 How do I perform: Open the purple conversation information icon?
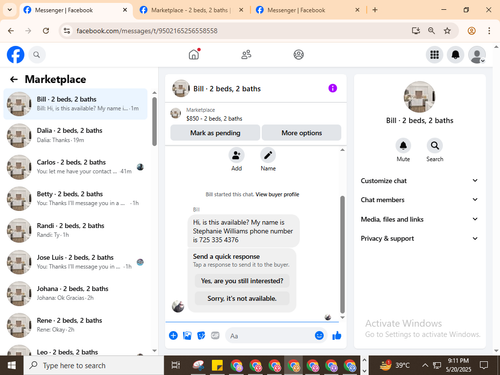click(x=332, y=88)
